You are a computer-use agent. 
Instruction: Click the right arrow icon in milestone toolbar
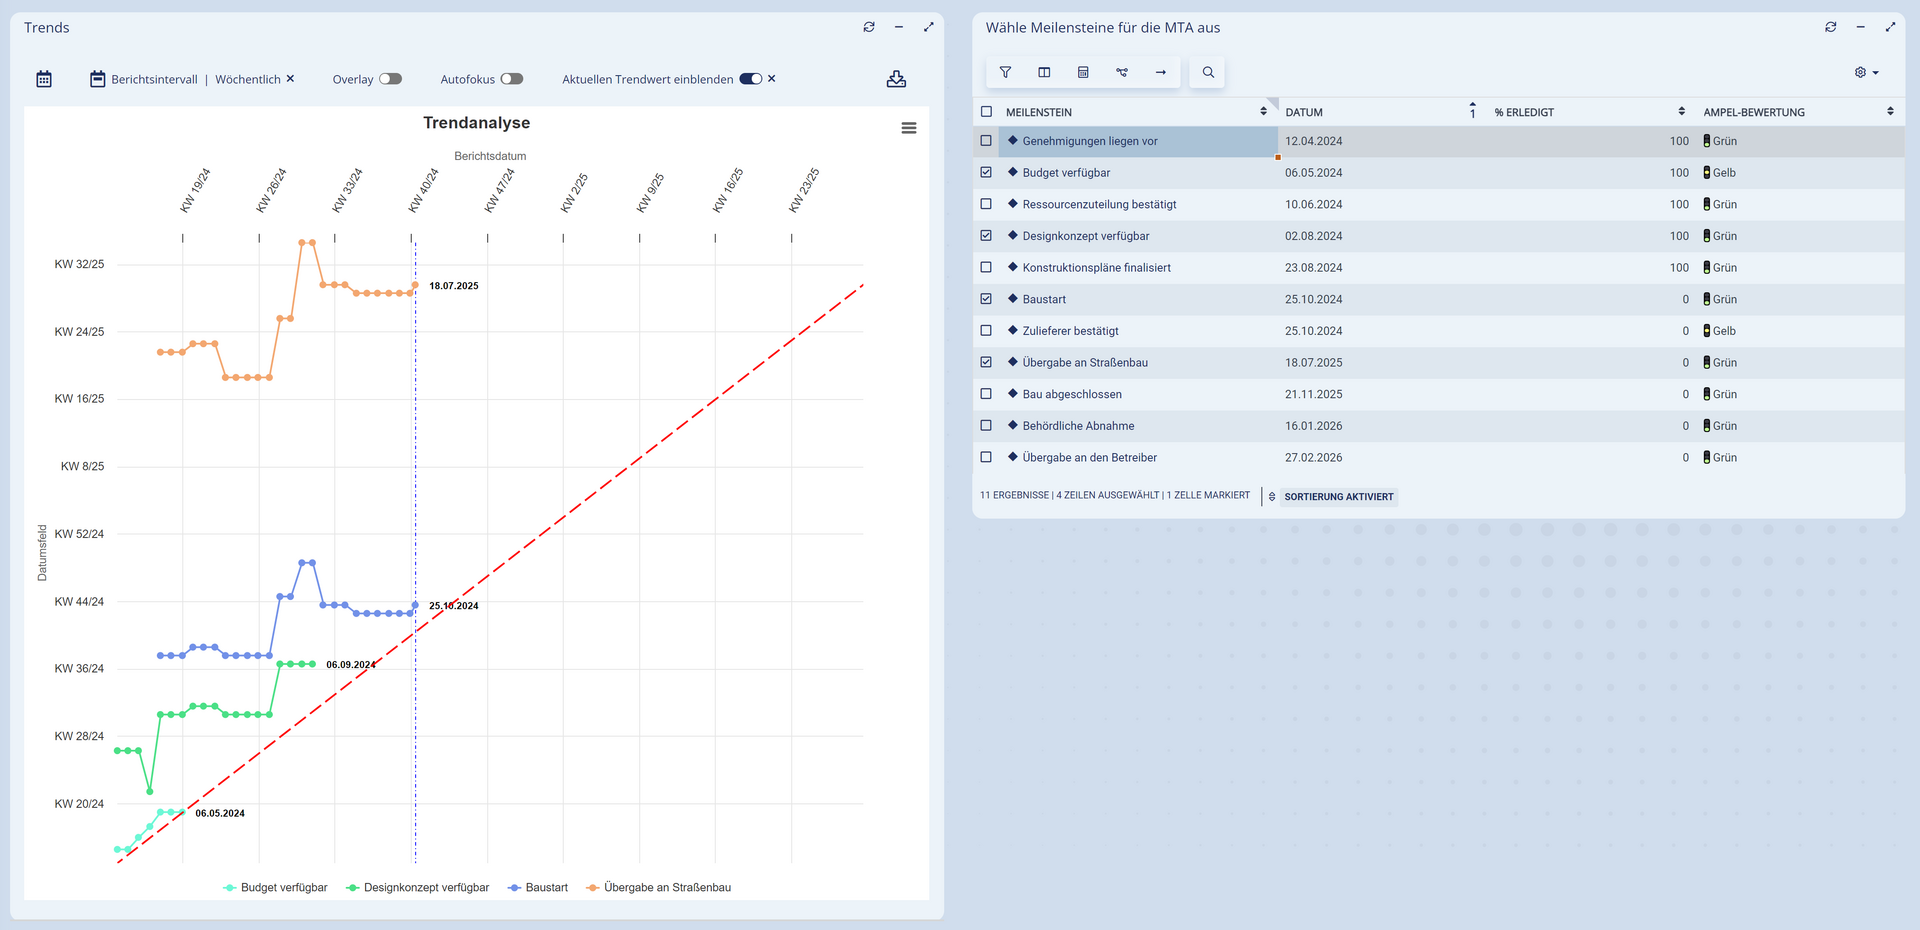point(1161,72)
